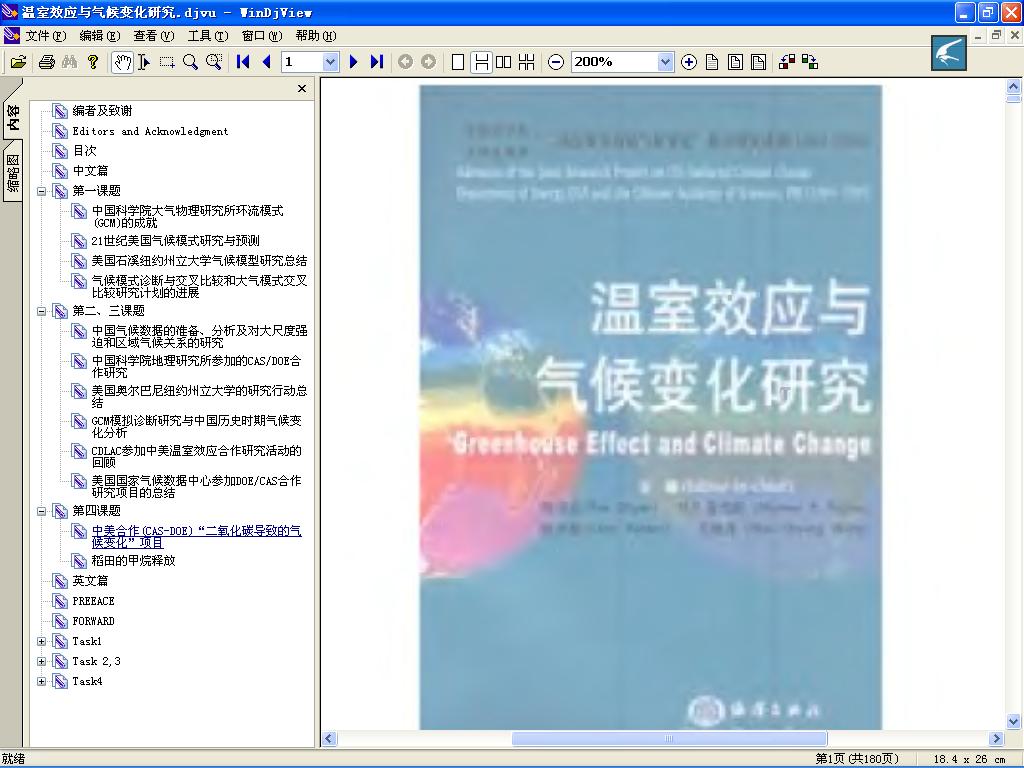Open the 21世纪美国气候模式研究与预测 bookmark
This screenshot has width=1024, height=768.
[175, 241]
